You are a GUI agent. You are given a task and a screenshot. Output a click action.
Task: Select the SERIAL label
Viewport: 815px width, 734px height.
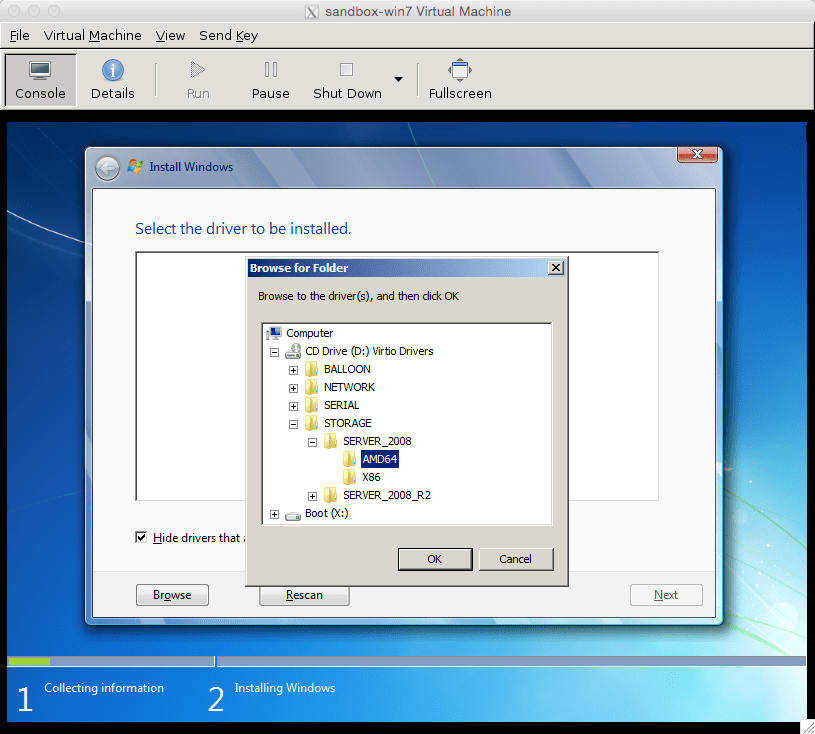point(341,405)
